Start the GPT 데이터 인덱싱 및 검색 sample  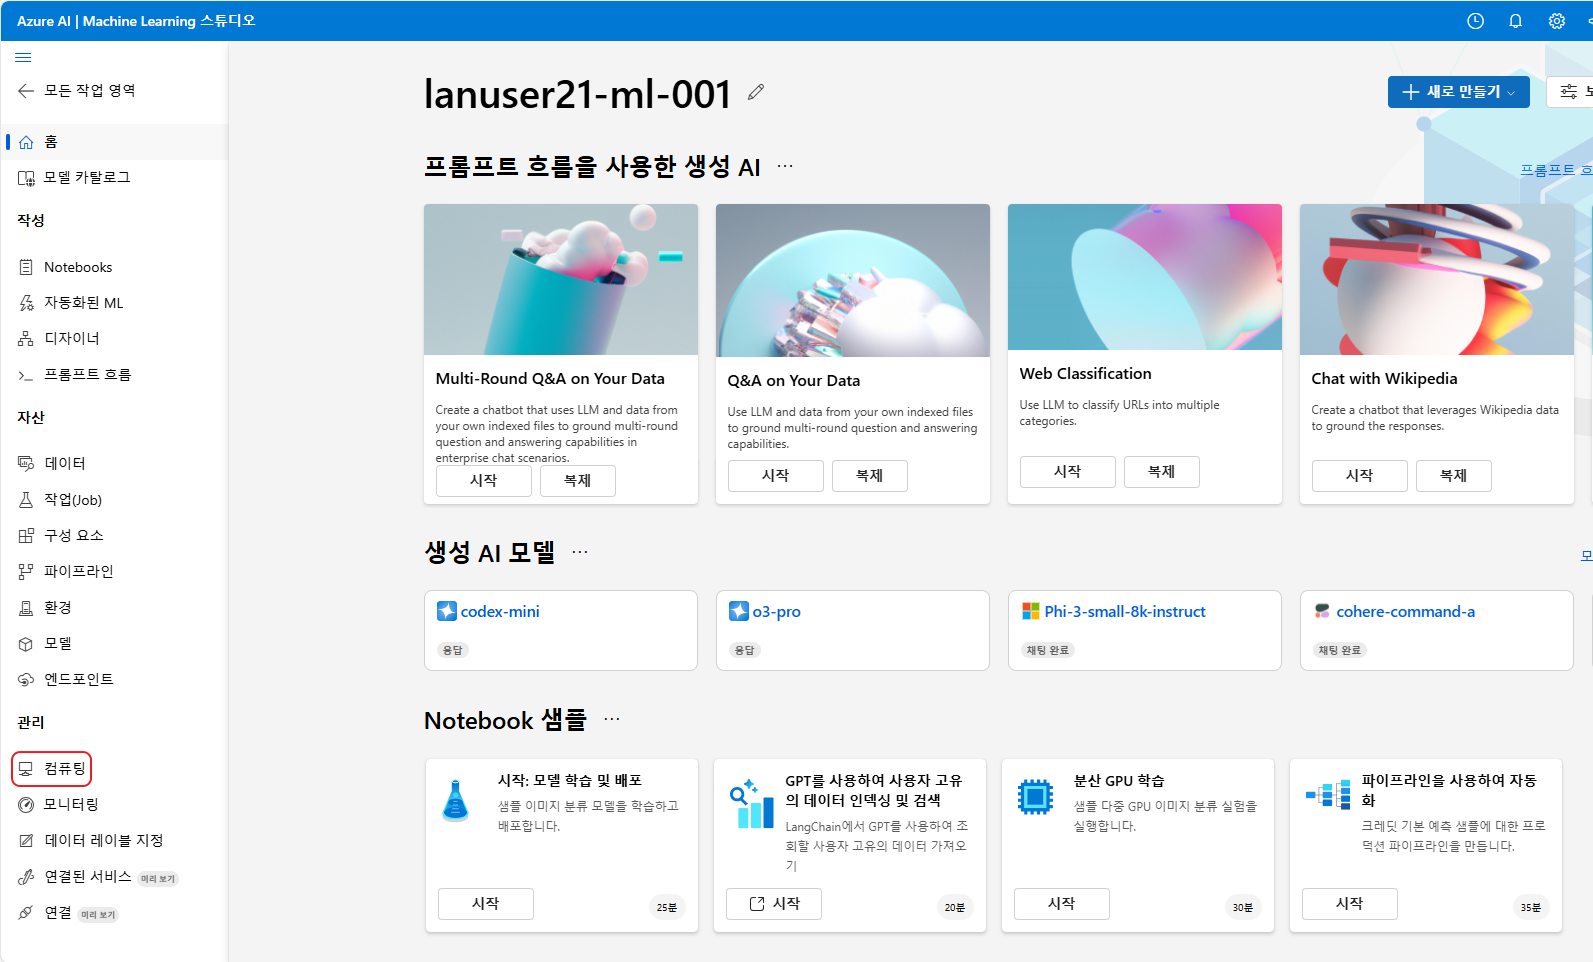[x=774, y=904]
